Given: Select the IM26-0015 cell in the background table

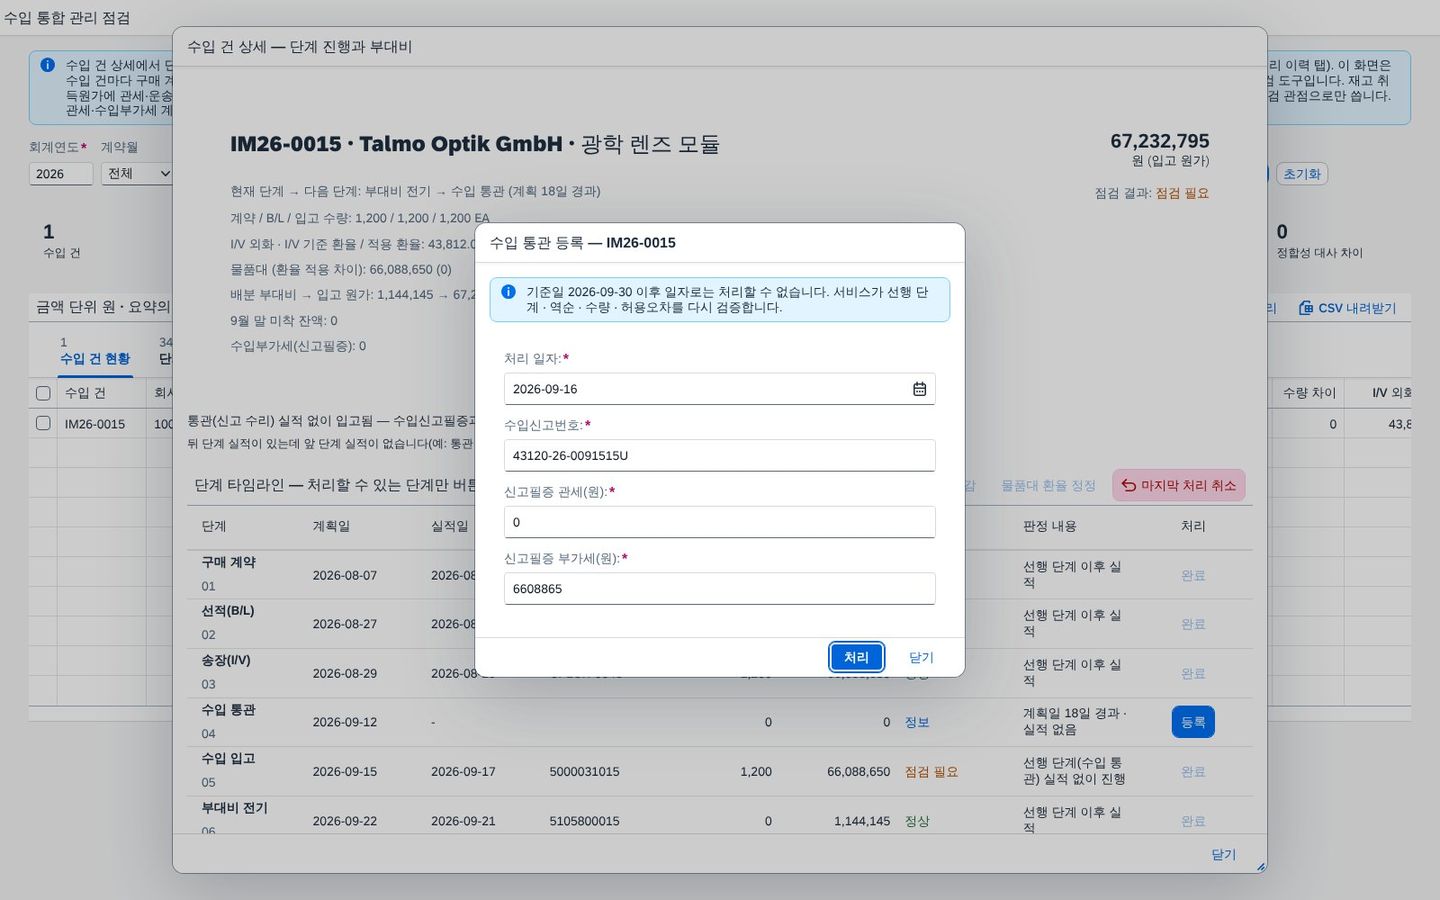Looking at the screenshot, I should click(95, 424).
